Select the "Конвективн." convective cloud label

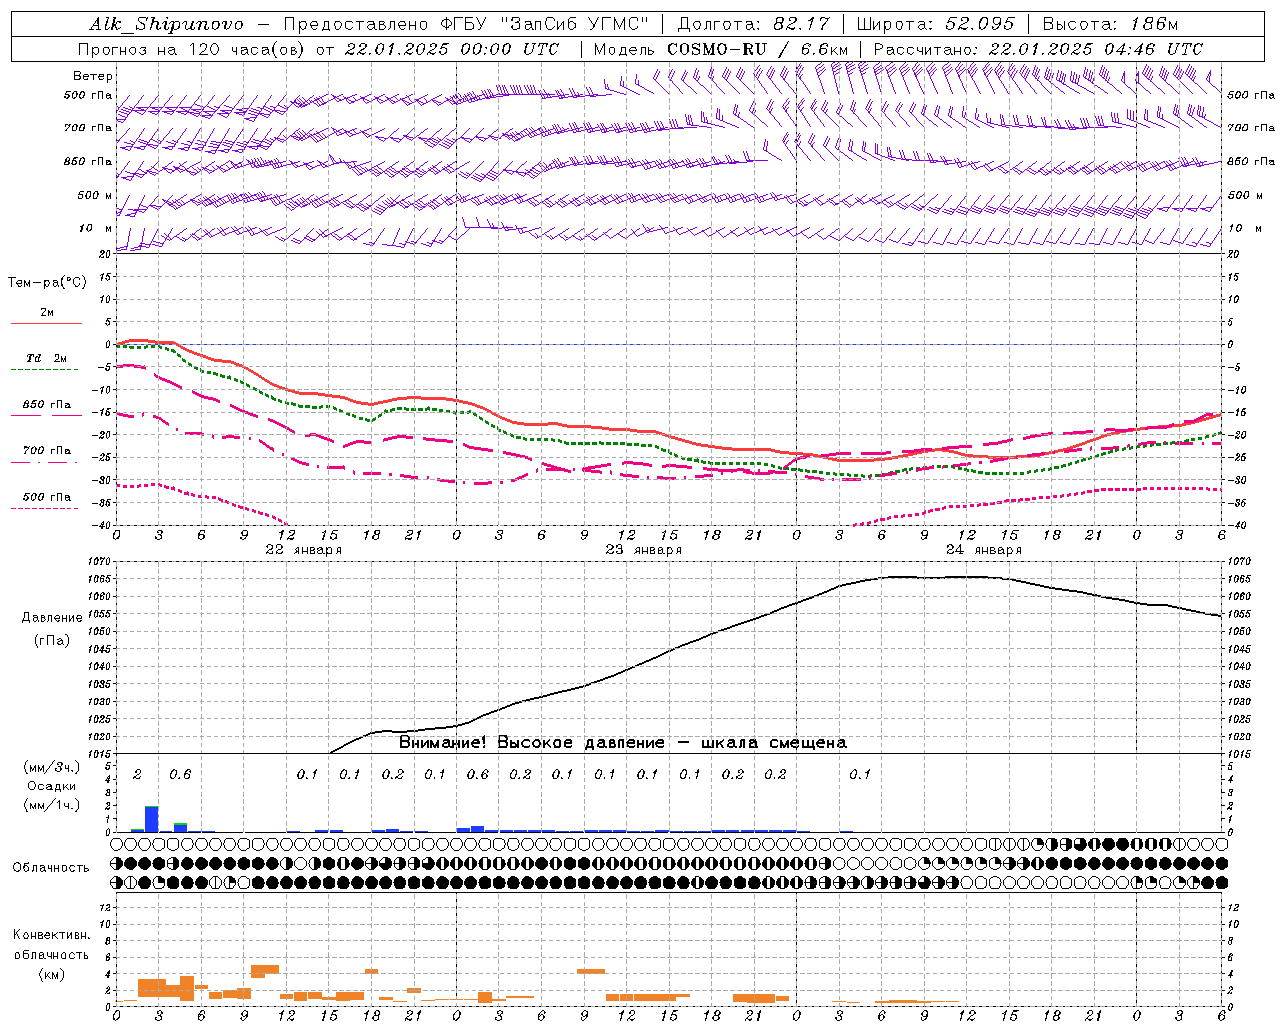51,935
